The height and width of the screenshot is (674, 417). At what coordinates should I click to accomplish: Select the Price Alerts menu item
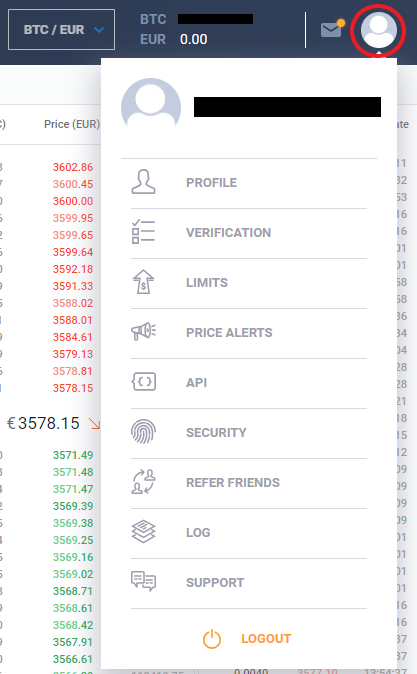click(229, 333)
